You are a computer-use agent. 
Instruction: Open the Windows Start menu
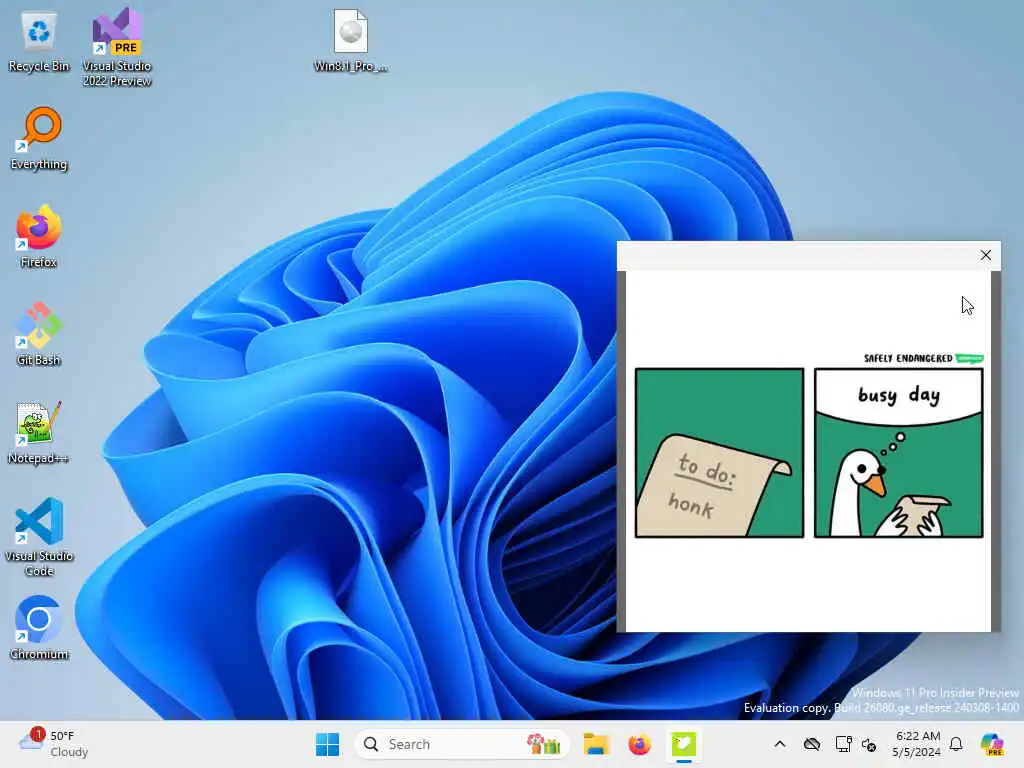327,744
